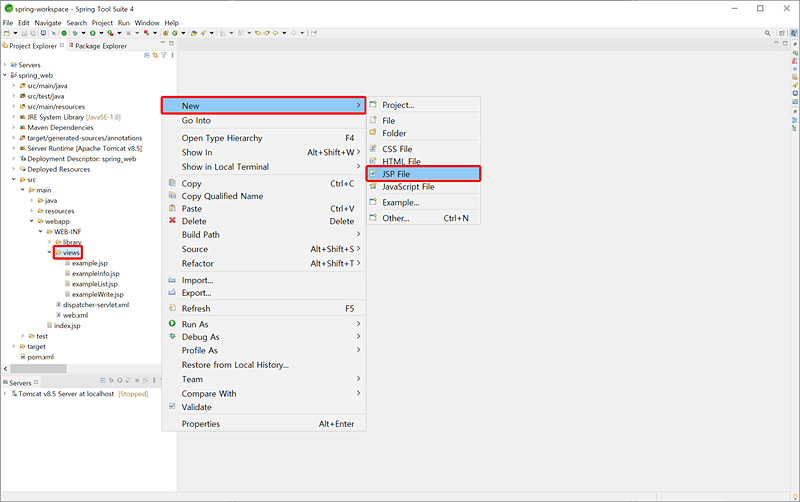Switch to the Package Explorer tab
This screenshot has width=800, height=502.
coord(100,46)
